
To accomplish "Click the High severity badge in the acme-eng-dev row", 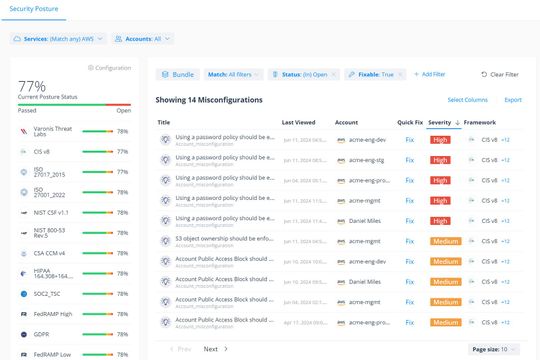I will click(x=440, y=140).
